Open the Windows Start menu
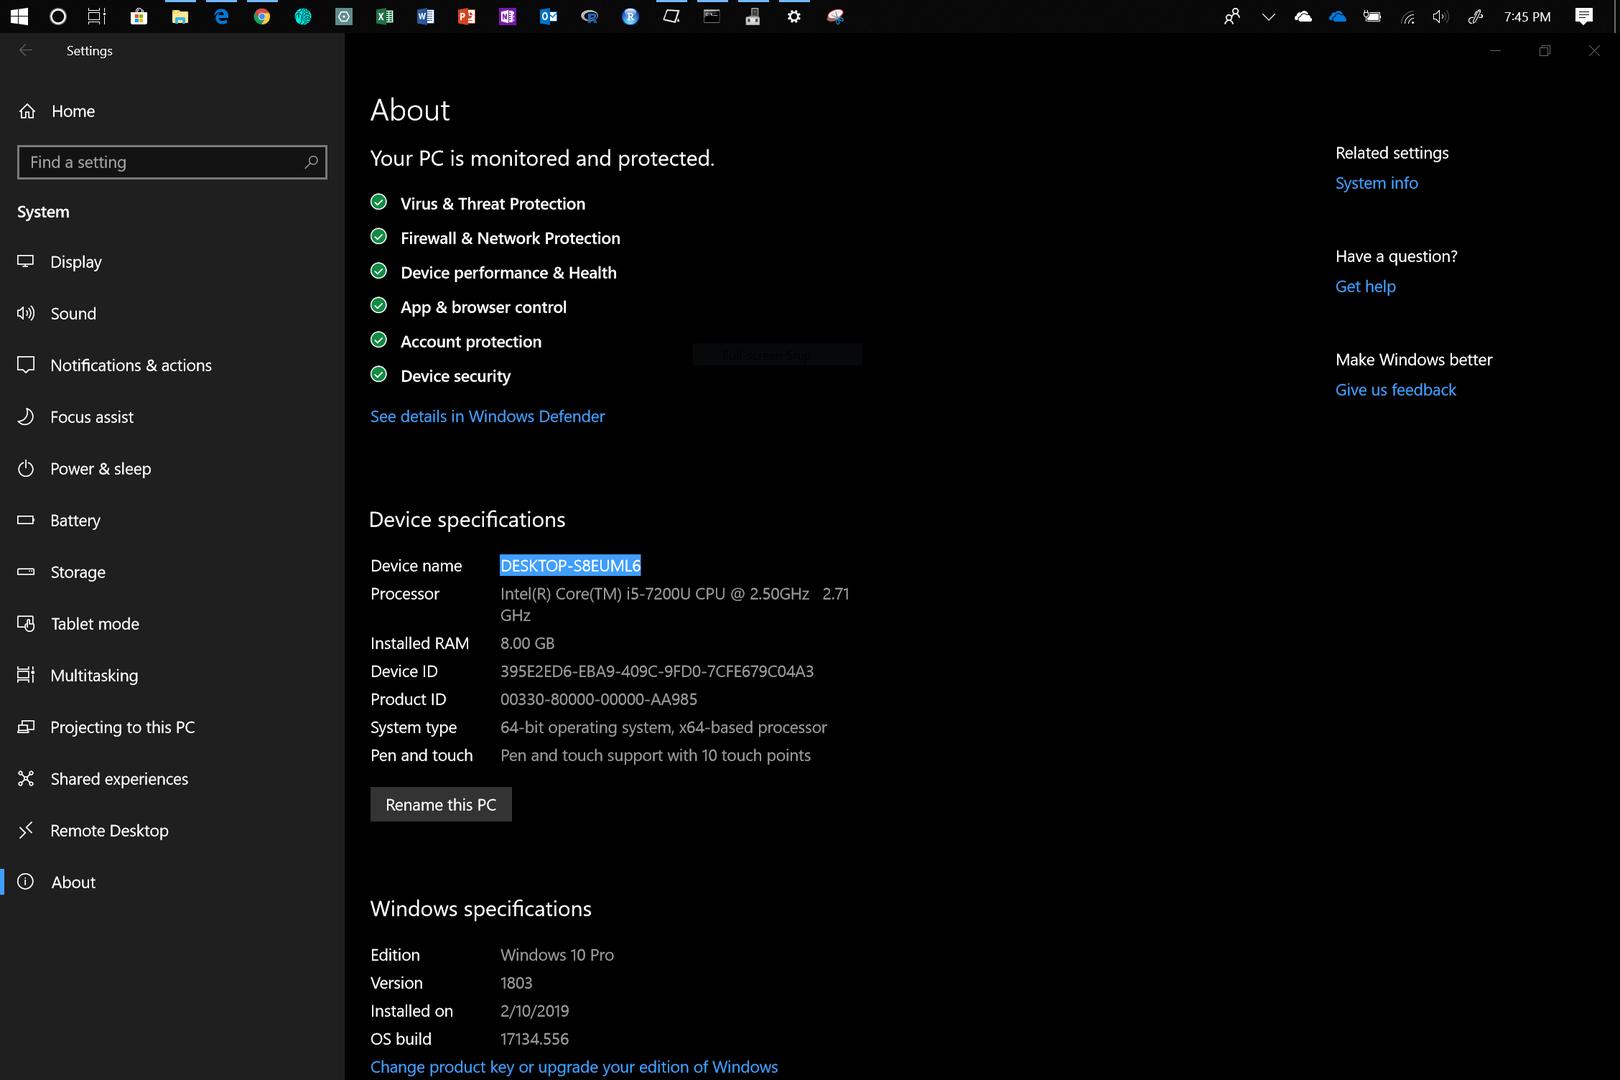Image resolution: width=1620 pixels, height=1080 pixels. (19, 16)
